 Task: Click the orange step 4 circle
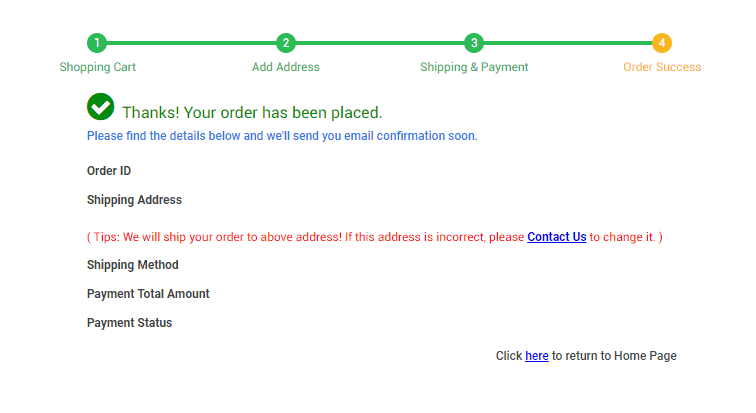(662, 43)
